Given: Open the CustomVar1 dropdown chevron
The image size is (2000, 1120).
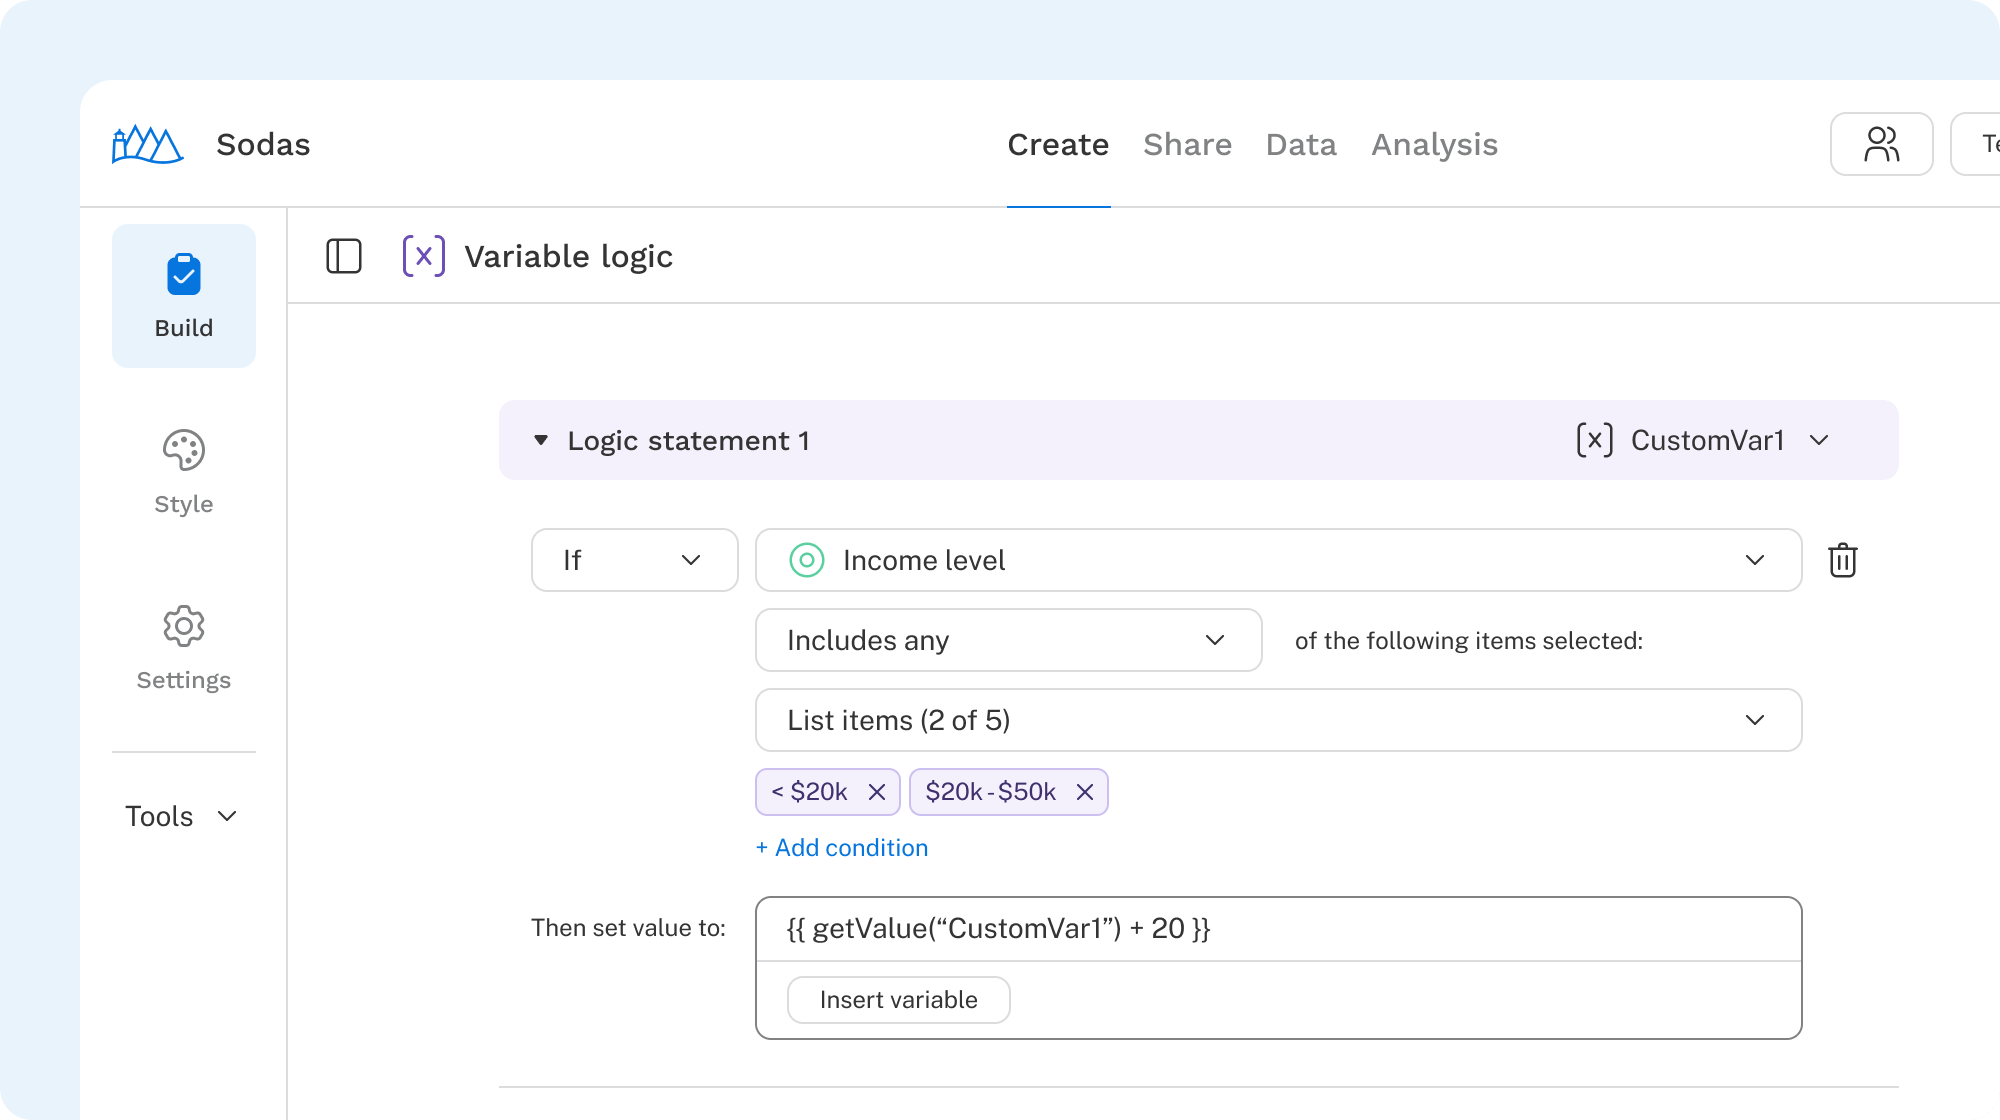Looking at the screenshot, I should point(1819,440).
